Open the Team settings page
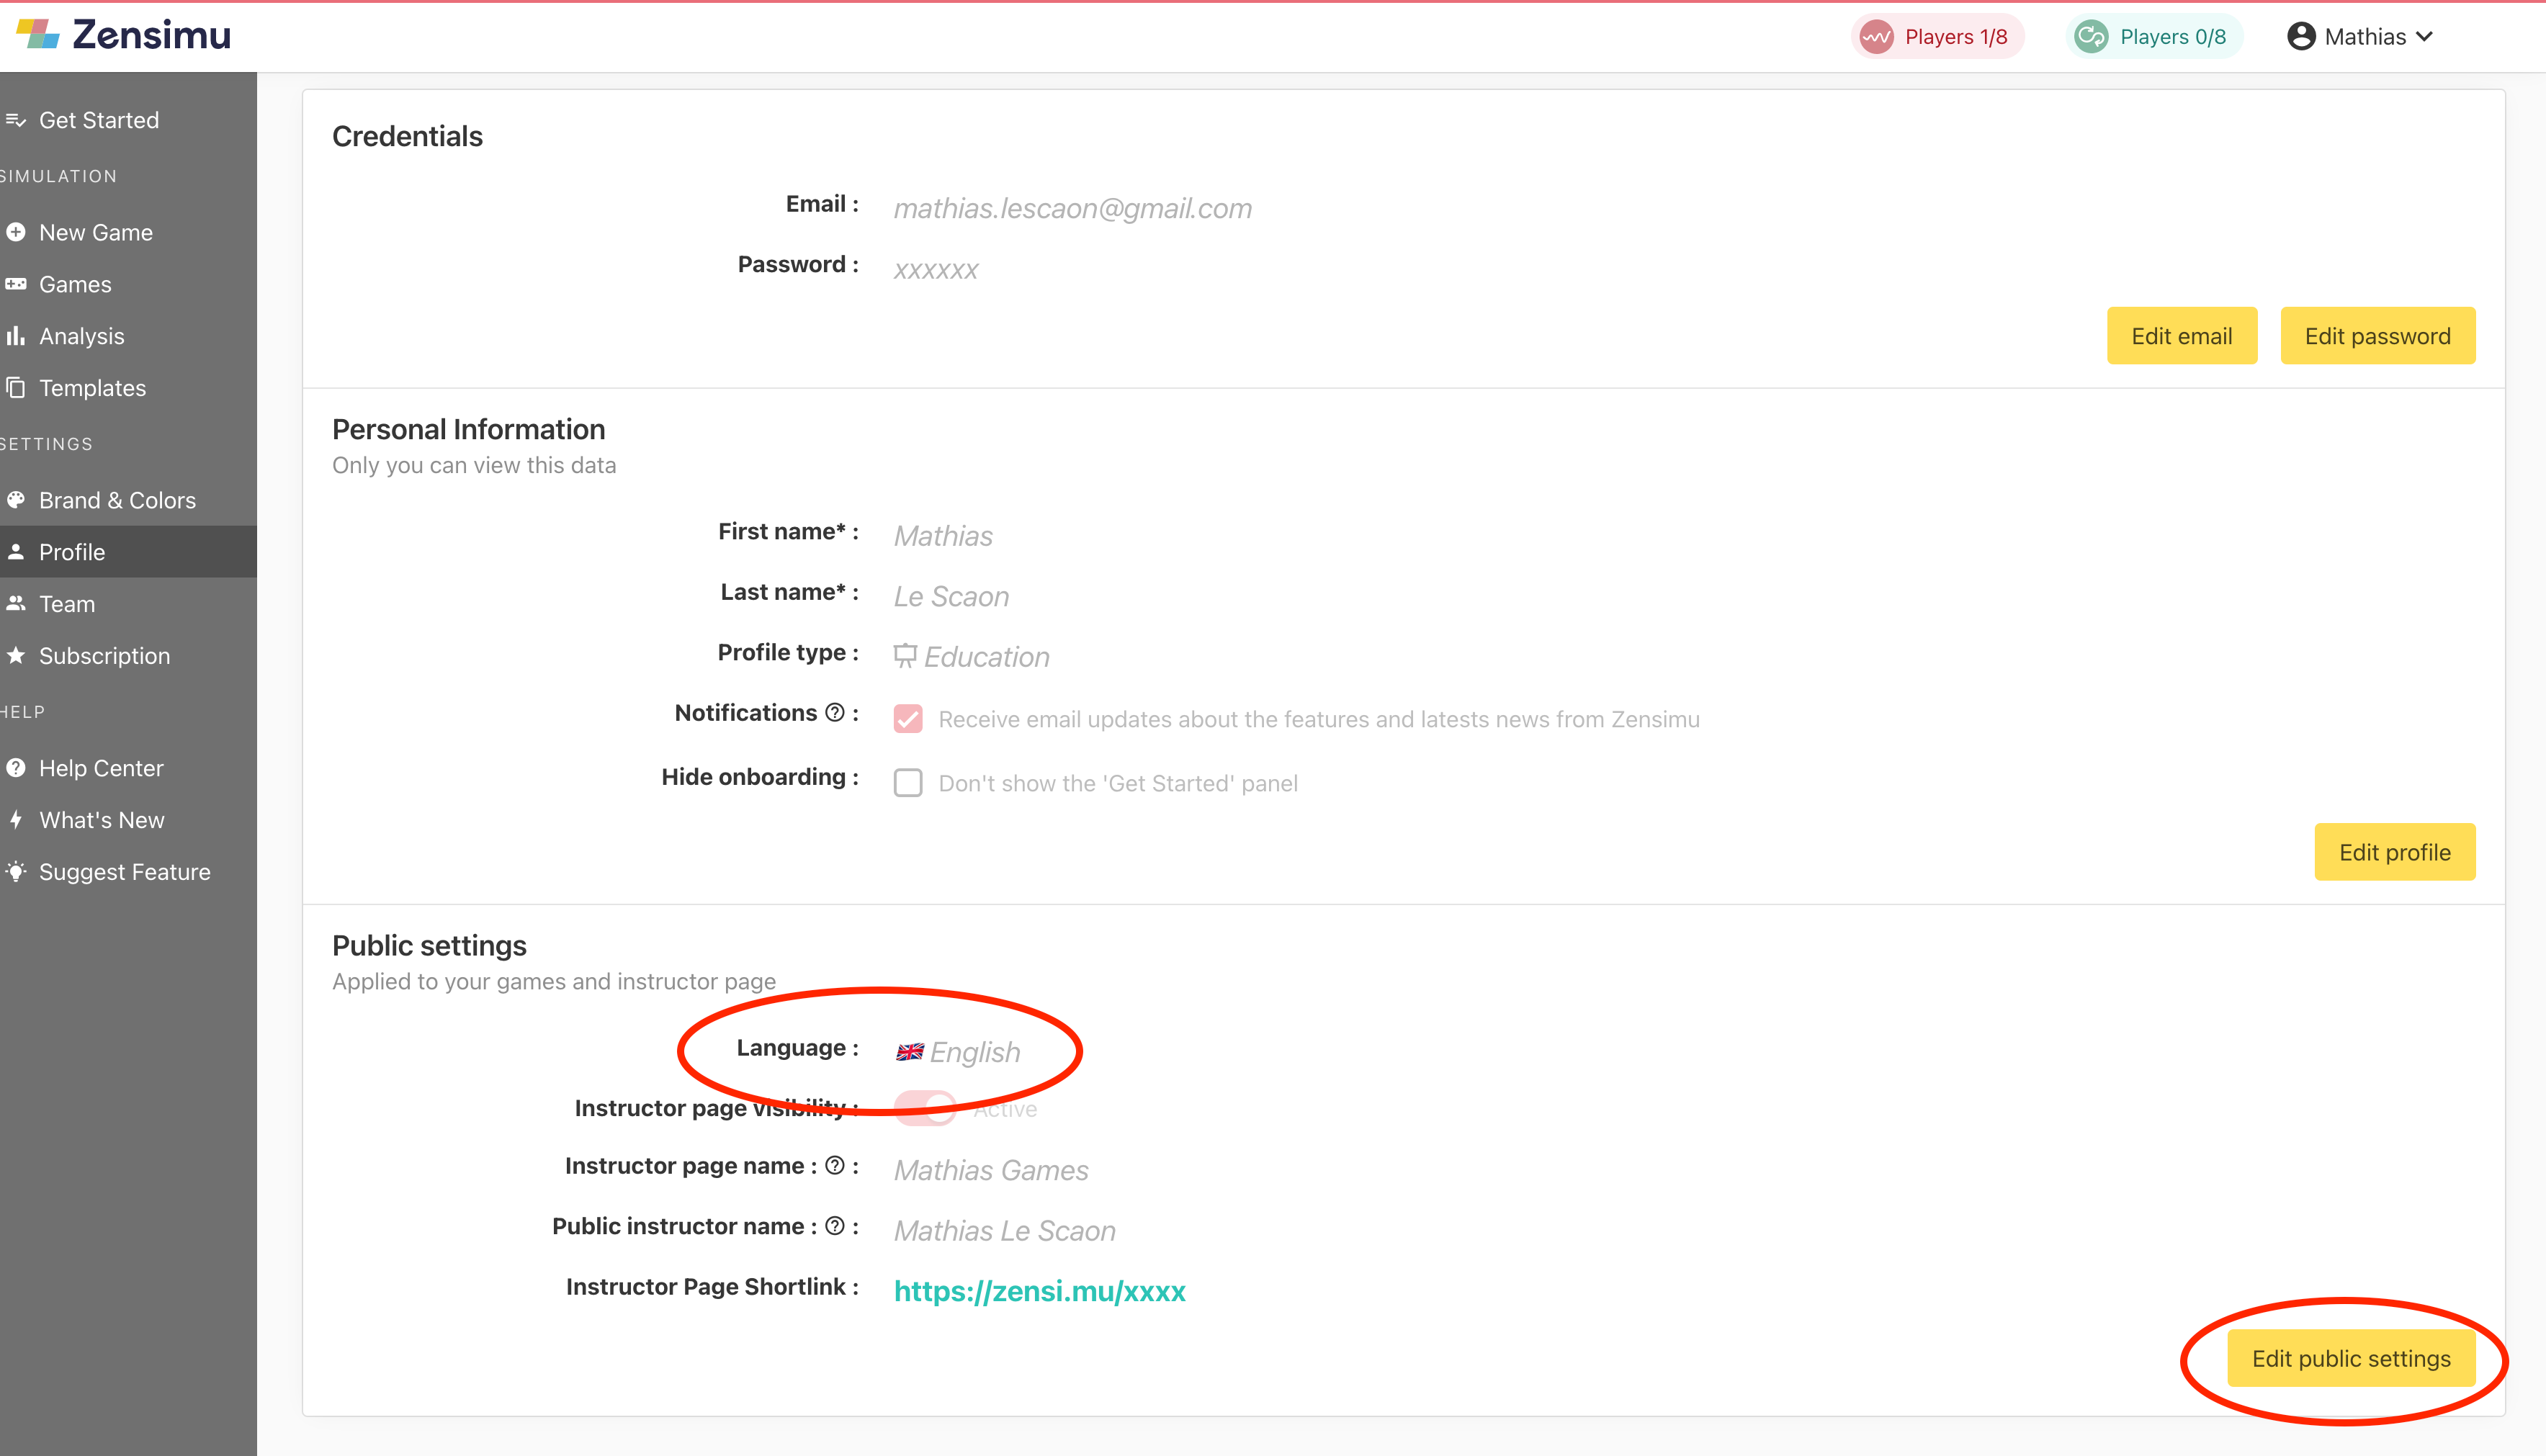The height and width of the screenshot is (1456, 2546). pyautogui.click(x=128, y=604)
